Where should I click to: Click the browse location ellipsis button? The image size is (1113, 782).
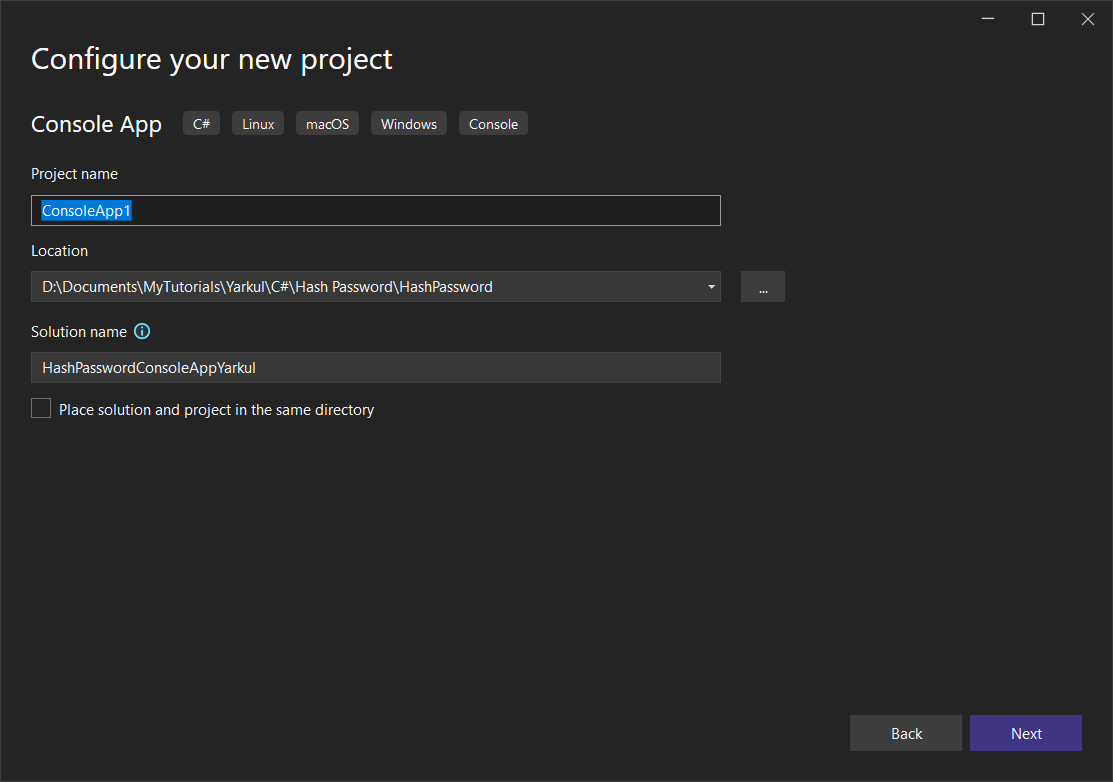point(763,287)
